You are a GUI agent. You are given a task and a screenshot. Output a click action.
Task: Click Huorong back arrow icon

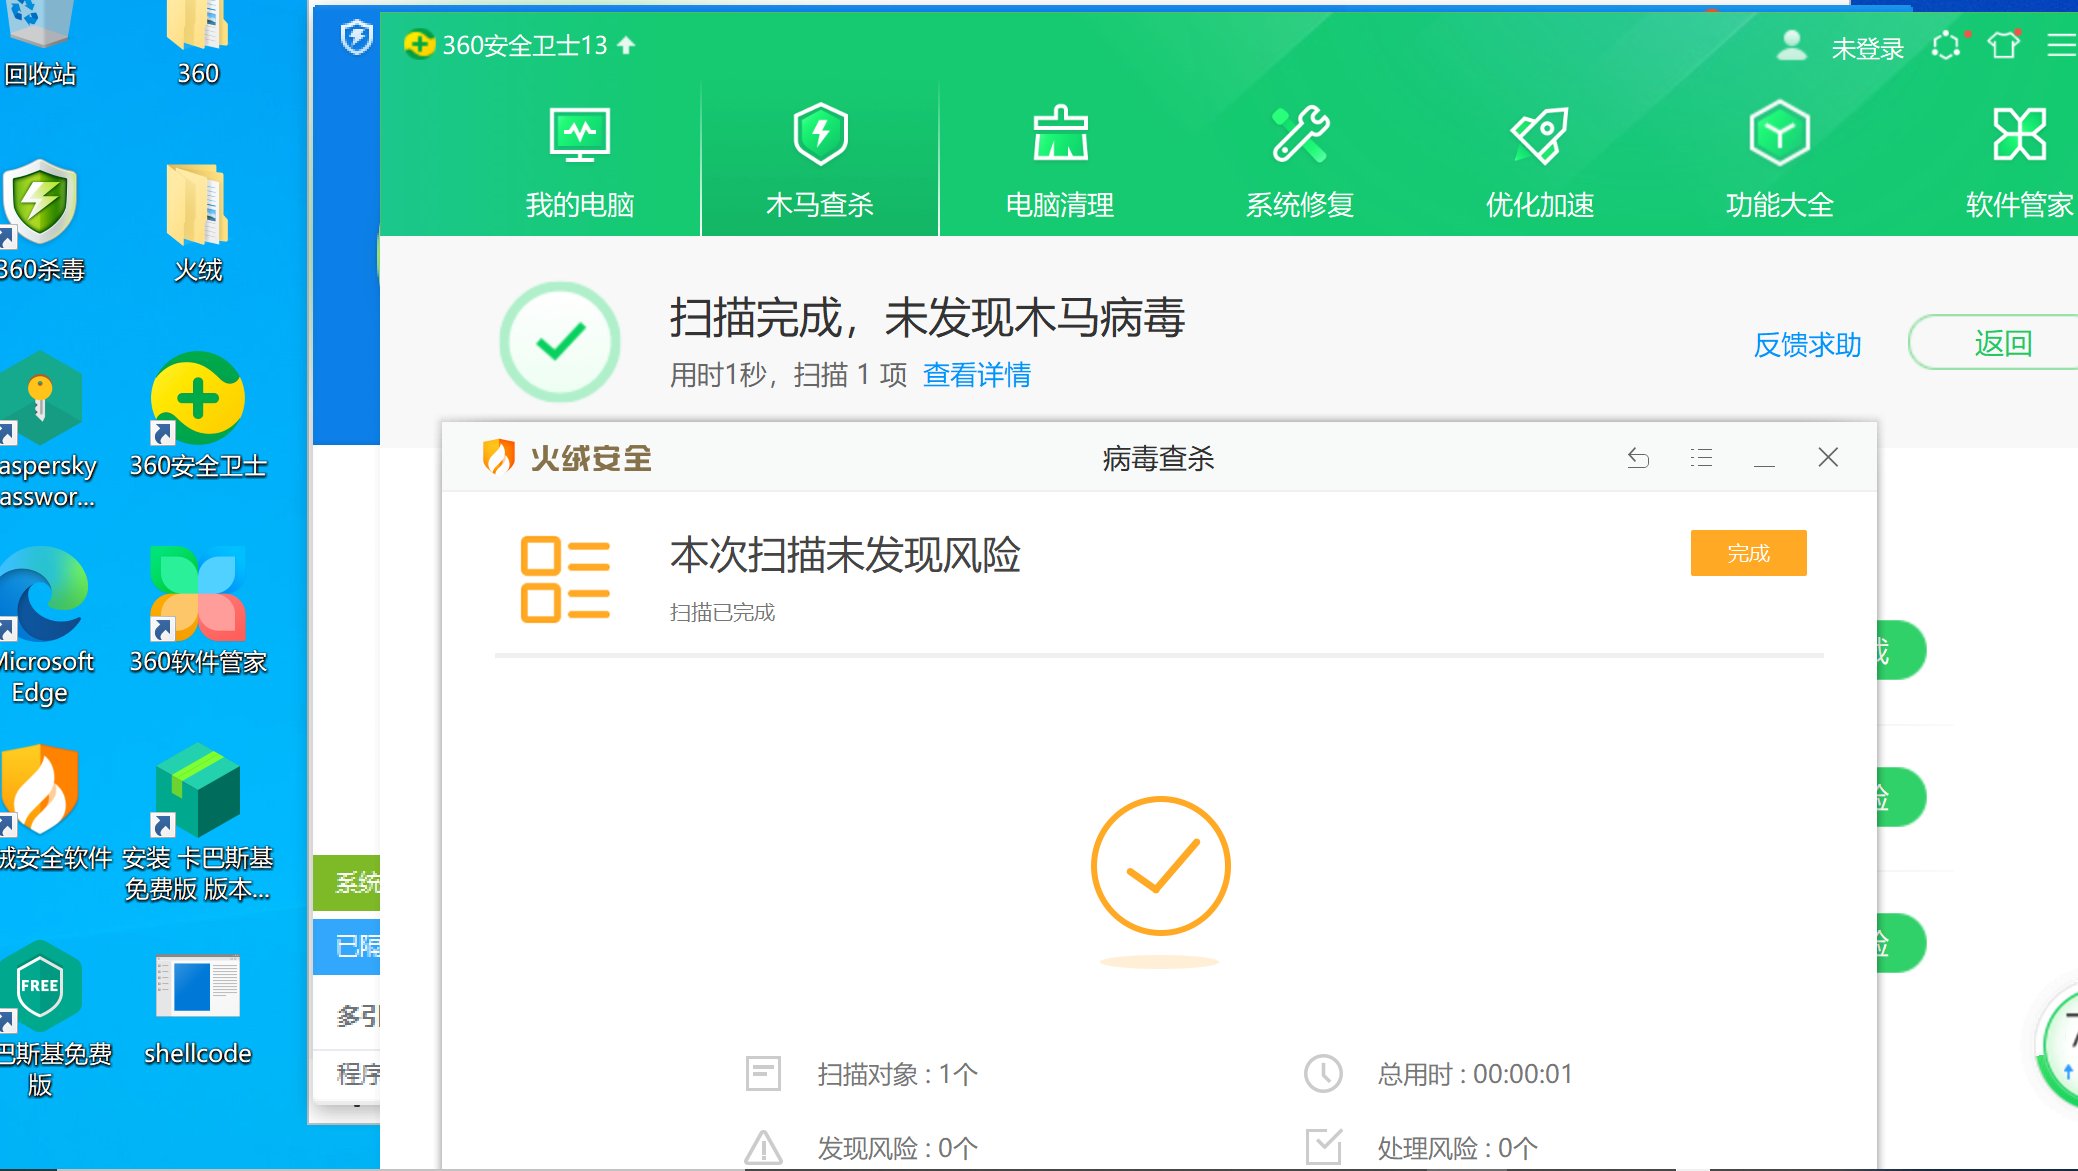[x=1638, y=458]
